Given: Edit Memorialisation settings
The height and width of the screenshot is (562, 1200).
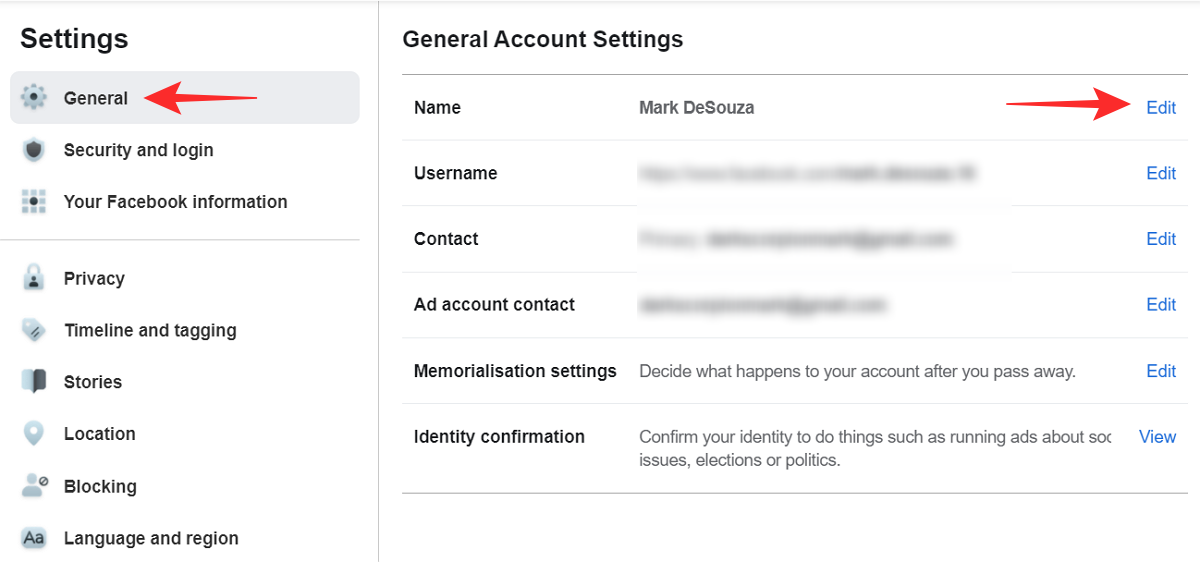Looking at the screenshot, I should 1160,371.
